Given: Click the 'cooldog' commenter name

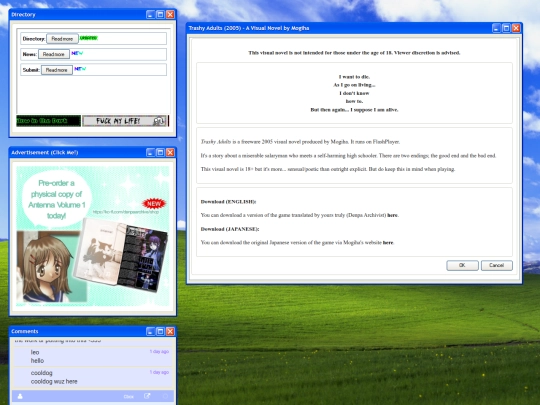Looking at the screenshot, I should coord(41,373).
